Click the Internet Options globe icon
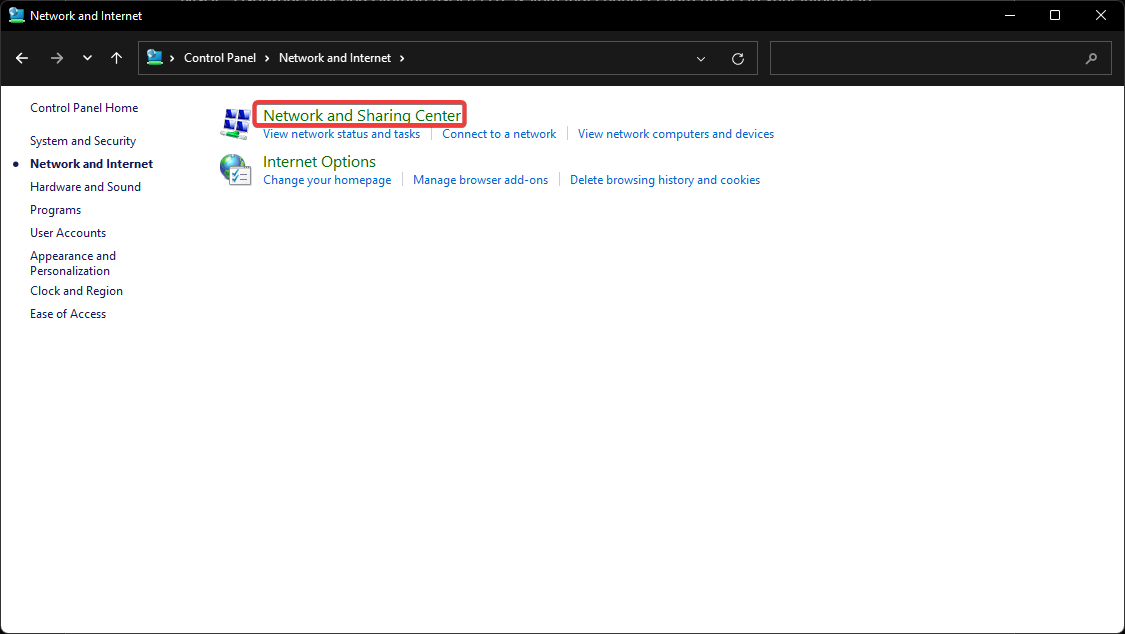 point(236,169)
